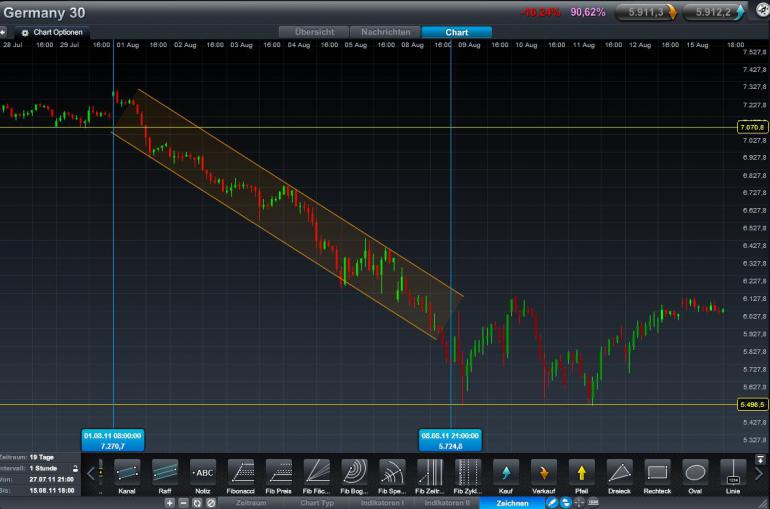
Task: Click the vertical slider beside Kanal tool
Action: click(101, 474)
